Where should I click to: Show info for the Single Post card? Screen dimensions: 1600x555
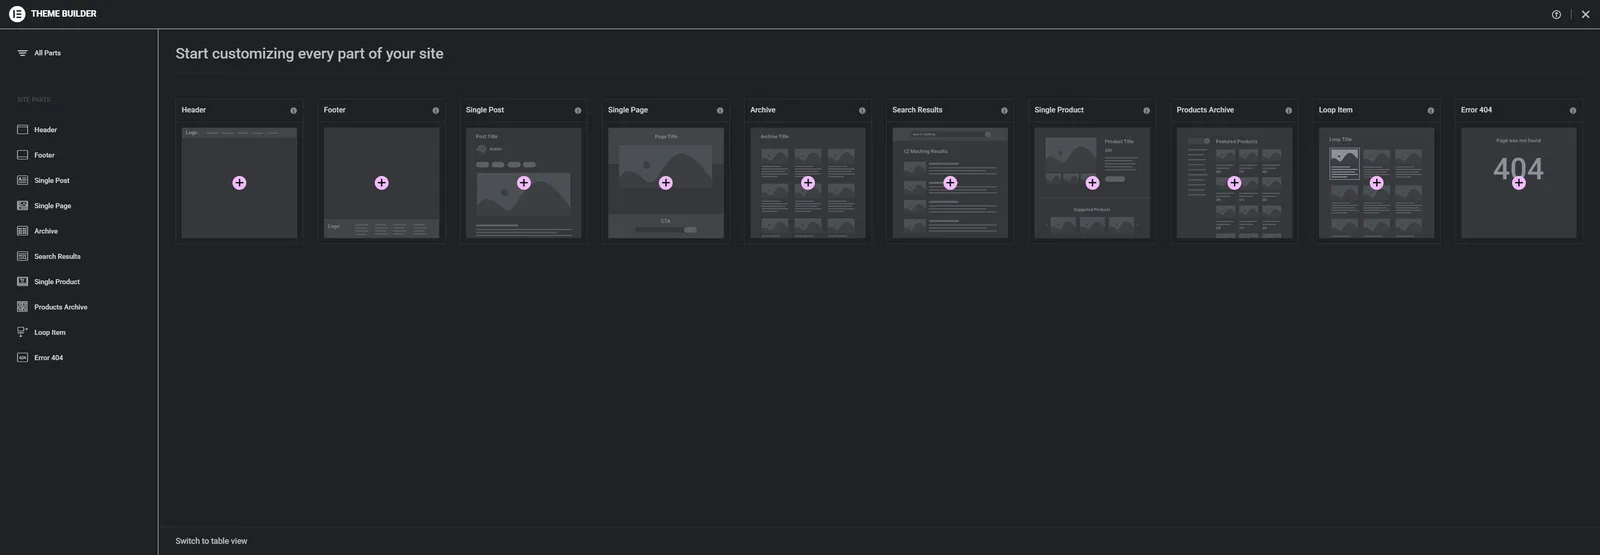pyautogui.click(x=577, y=110)
